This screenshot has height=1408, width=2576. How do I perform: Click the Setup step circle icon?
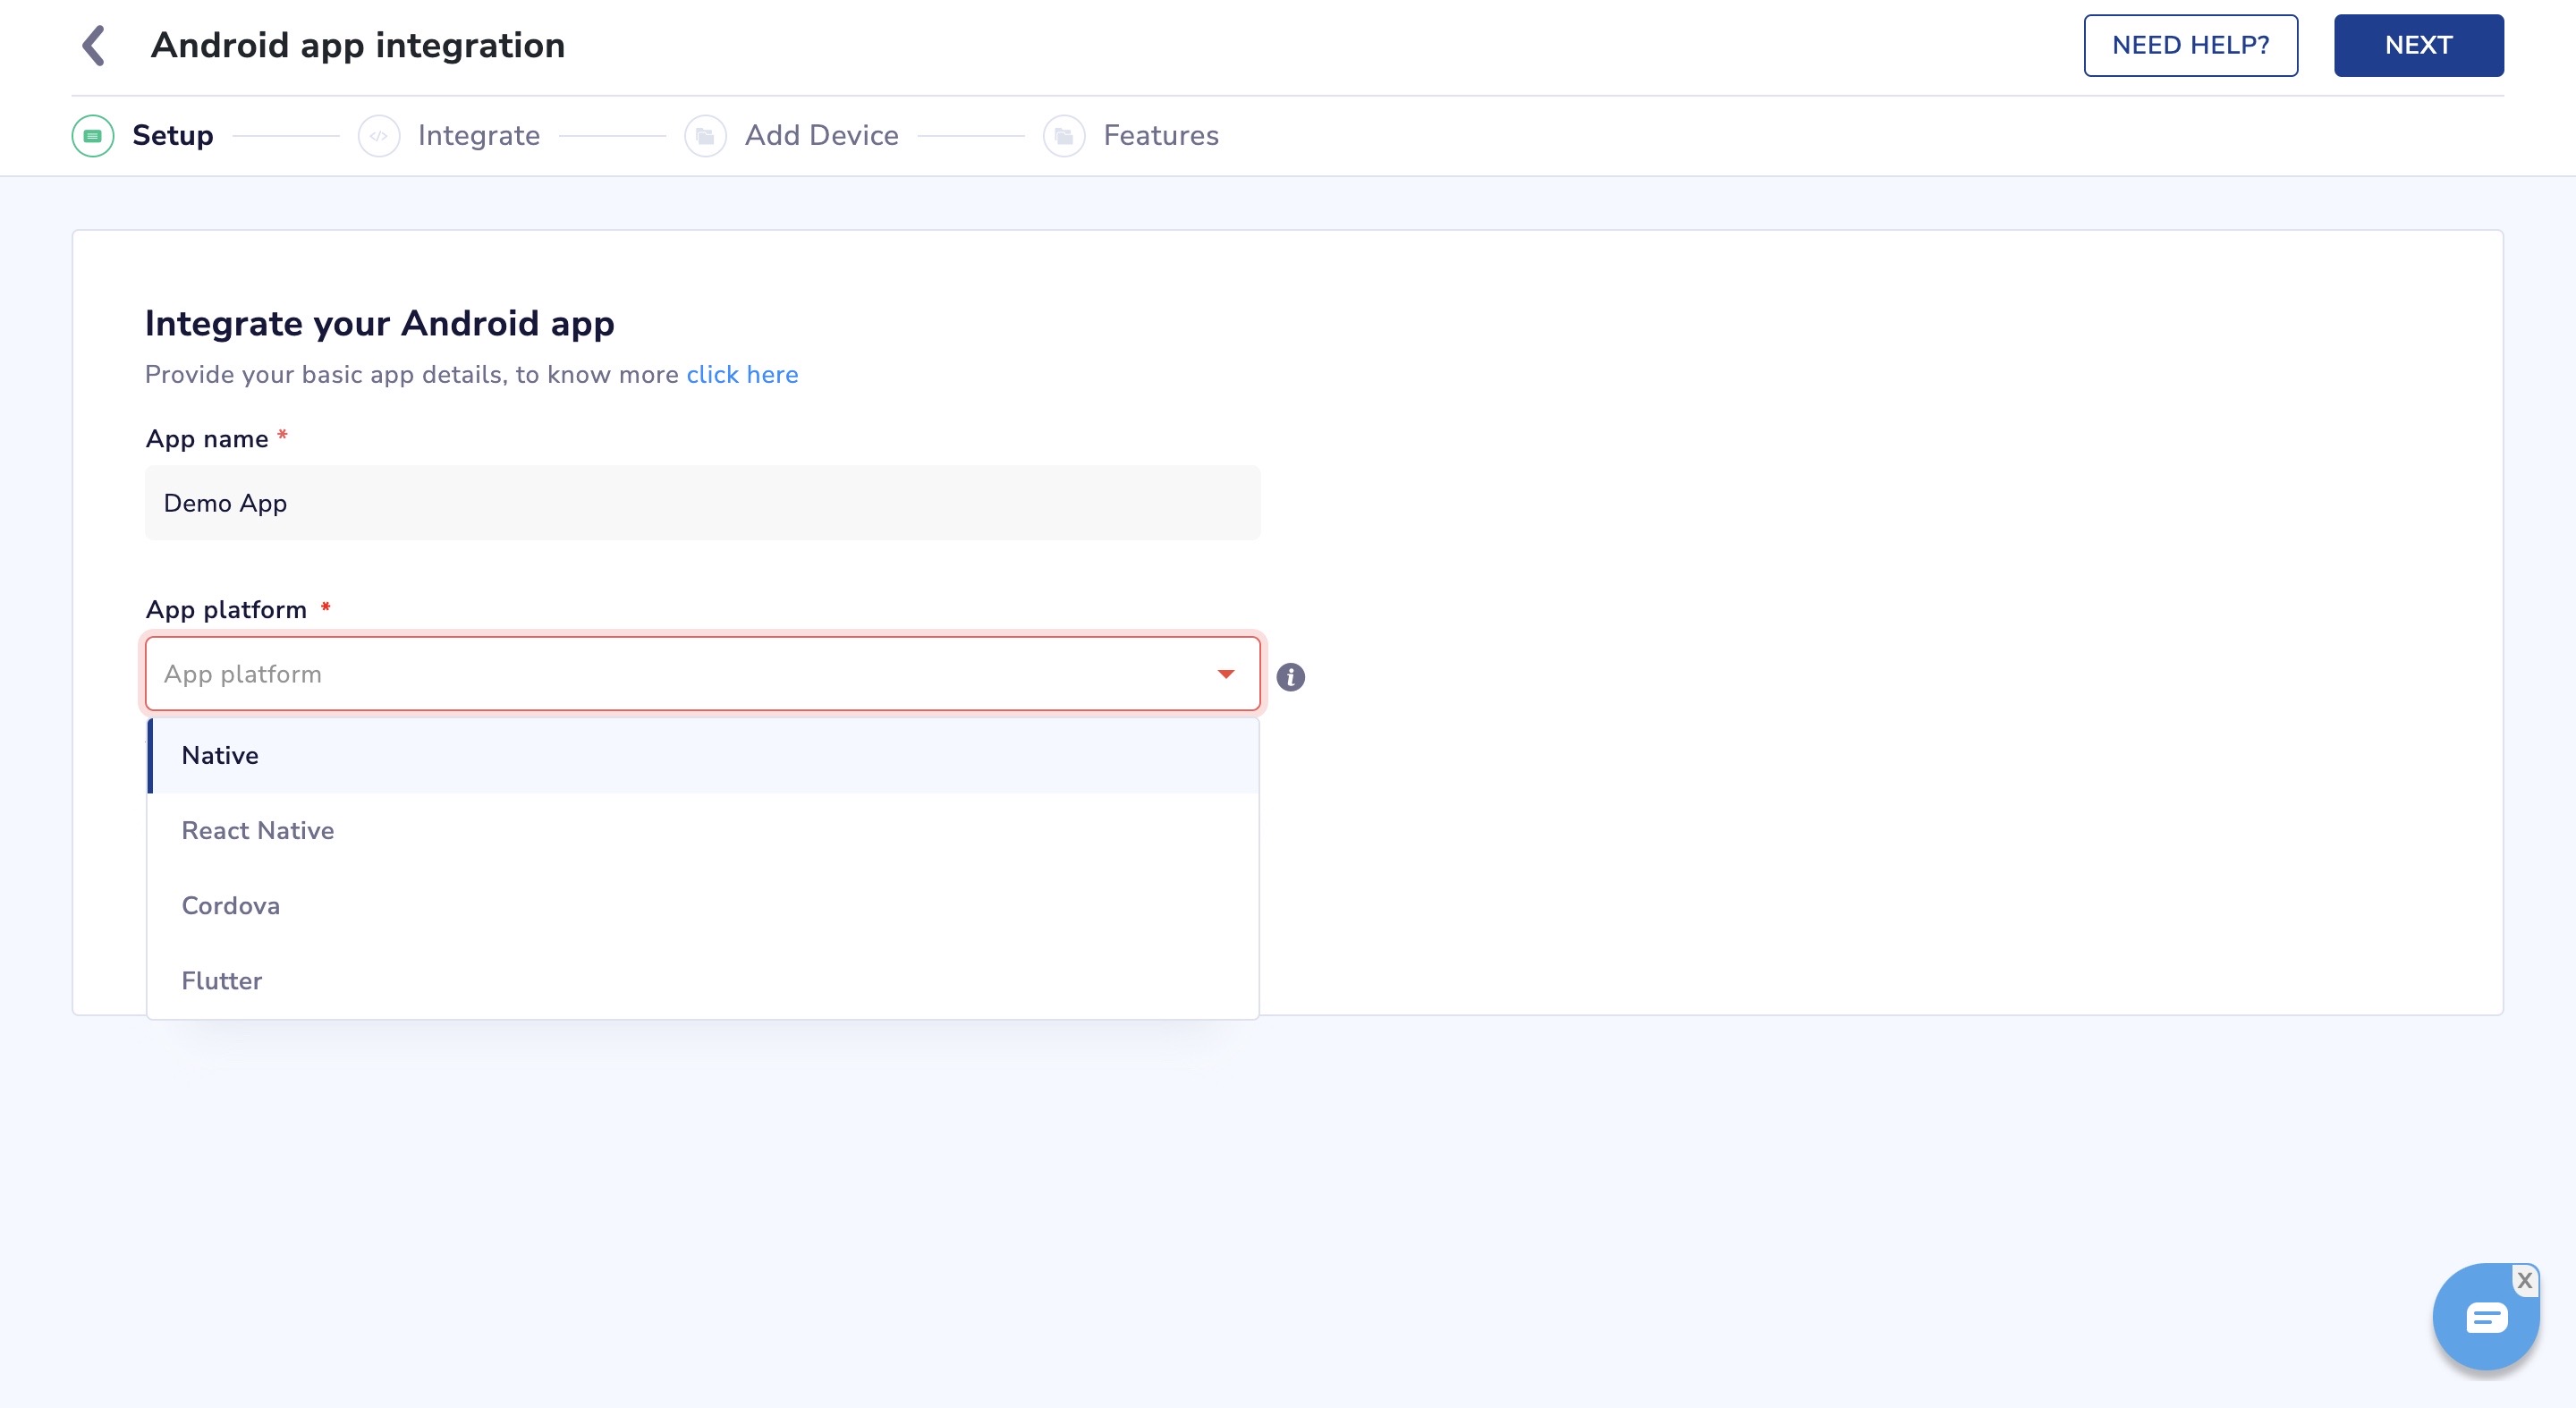tap(93, 136)
